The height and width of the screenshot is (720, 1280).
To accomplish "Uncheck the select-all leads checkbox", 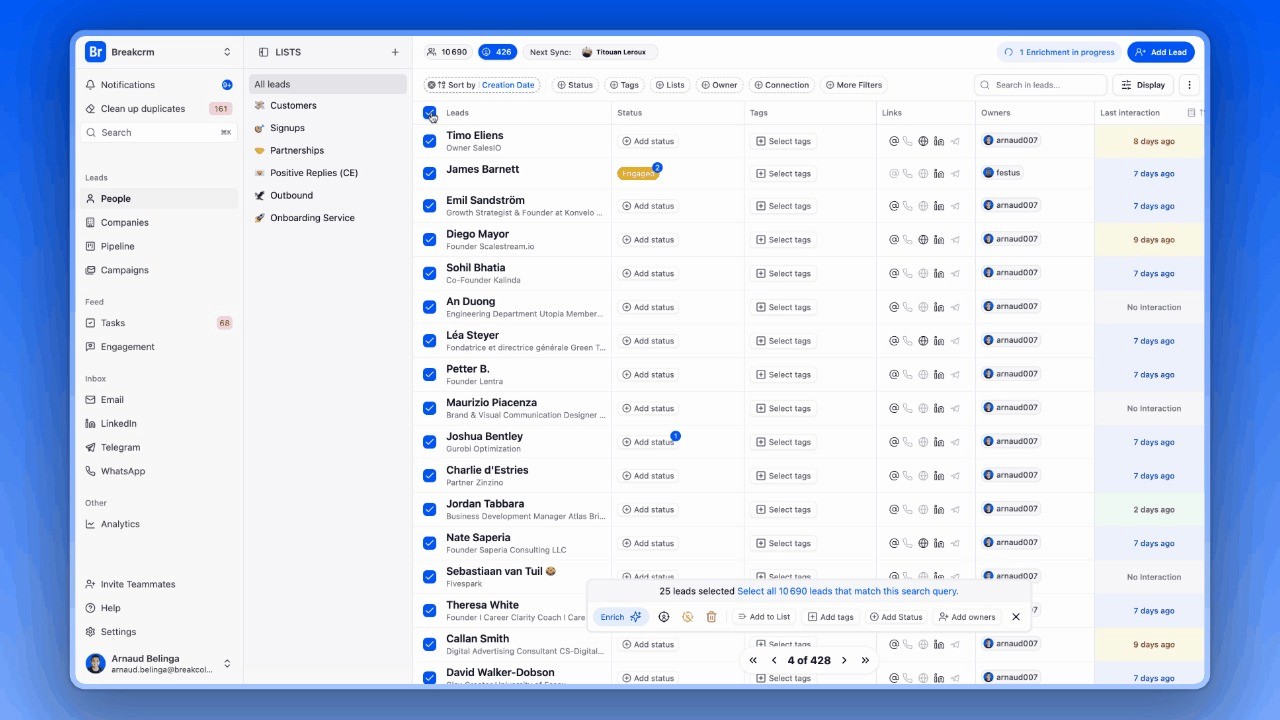I will click(x=430, y=112).
